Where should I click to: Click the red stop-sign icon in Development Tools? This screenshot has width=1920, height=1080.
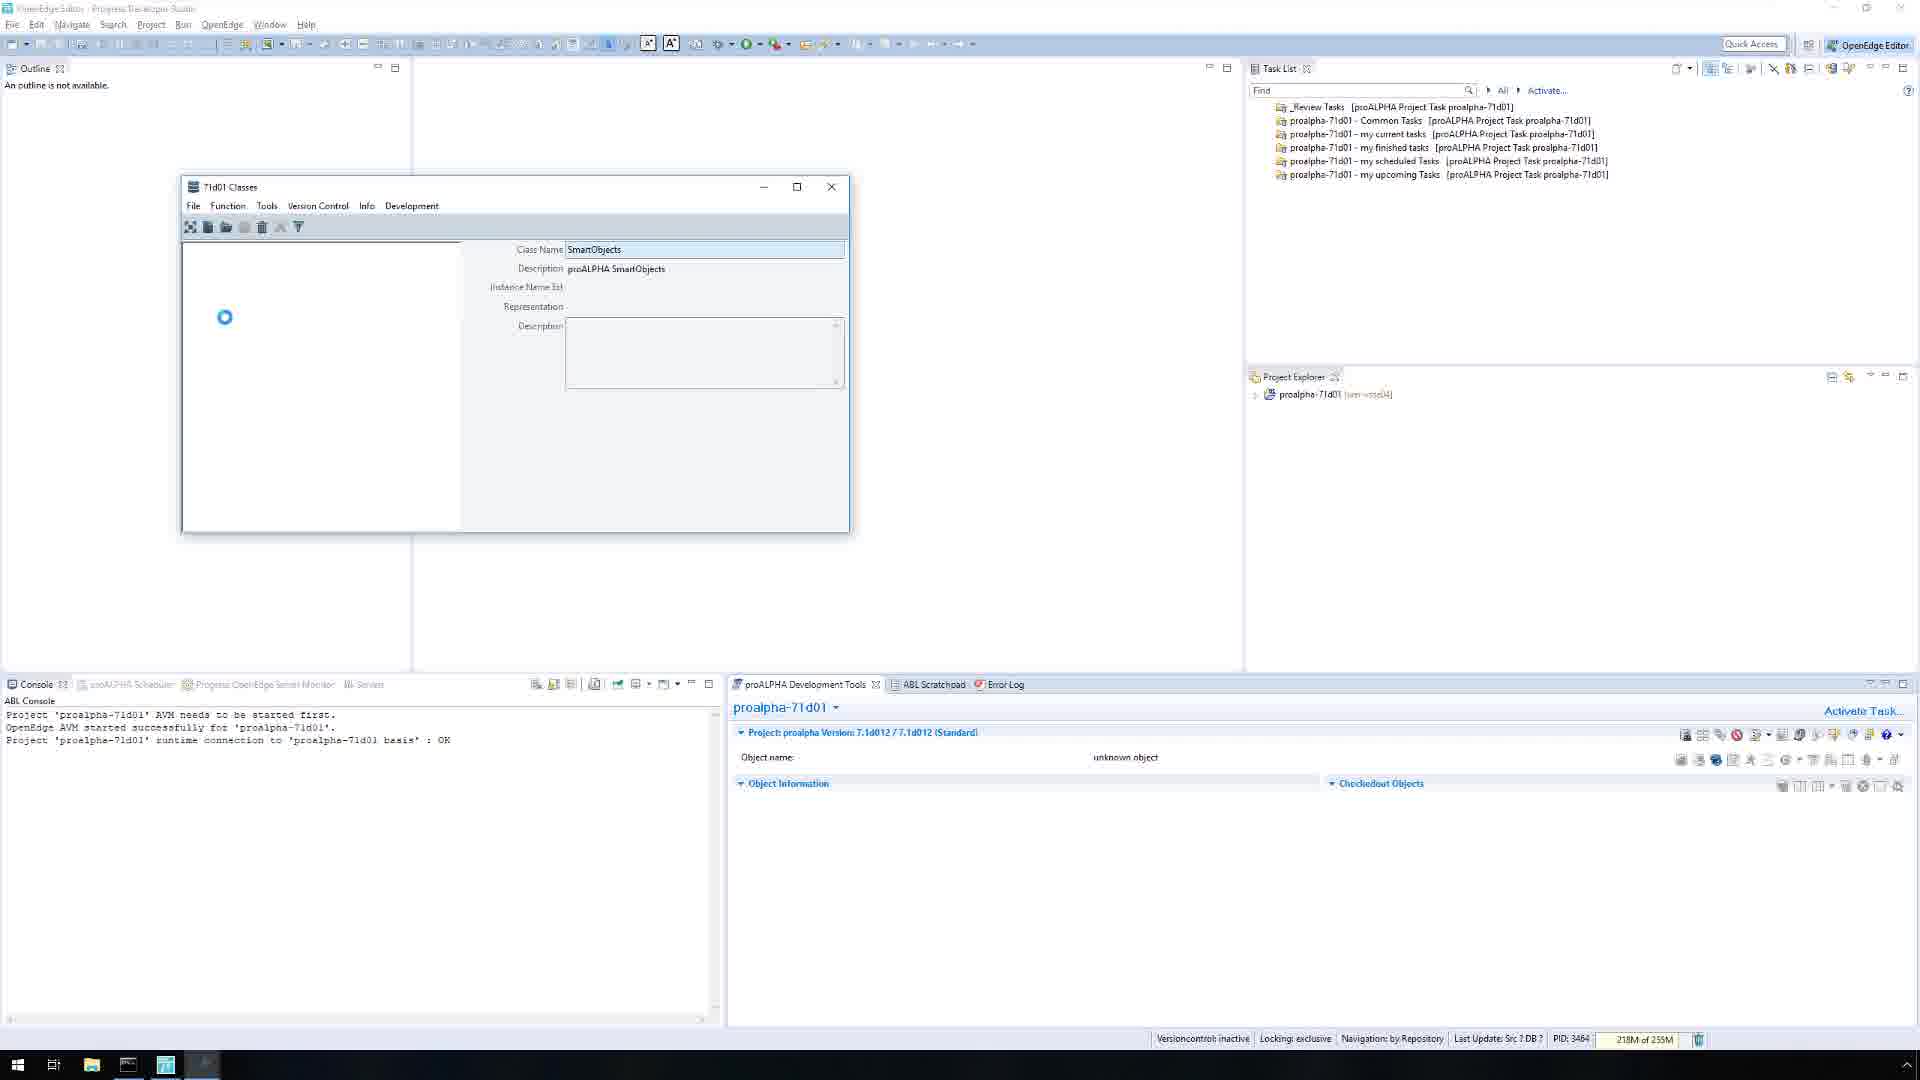1737,735
